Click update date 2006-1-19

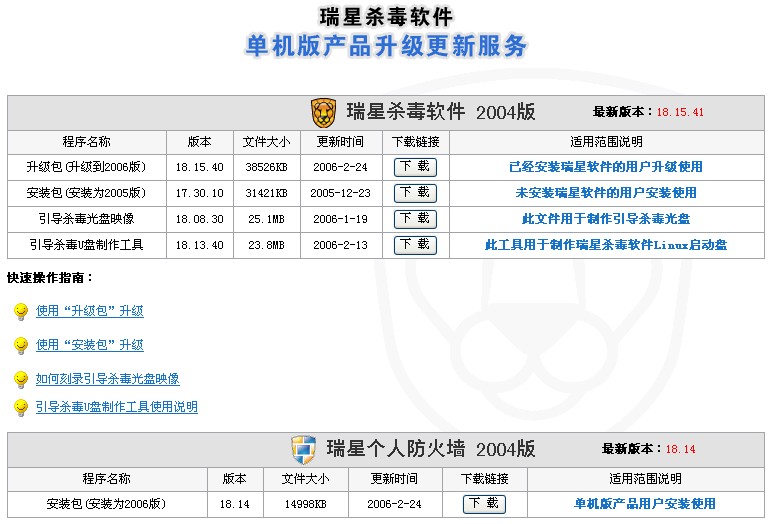[340, 219]
